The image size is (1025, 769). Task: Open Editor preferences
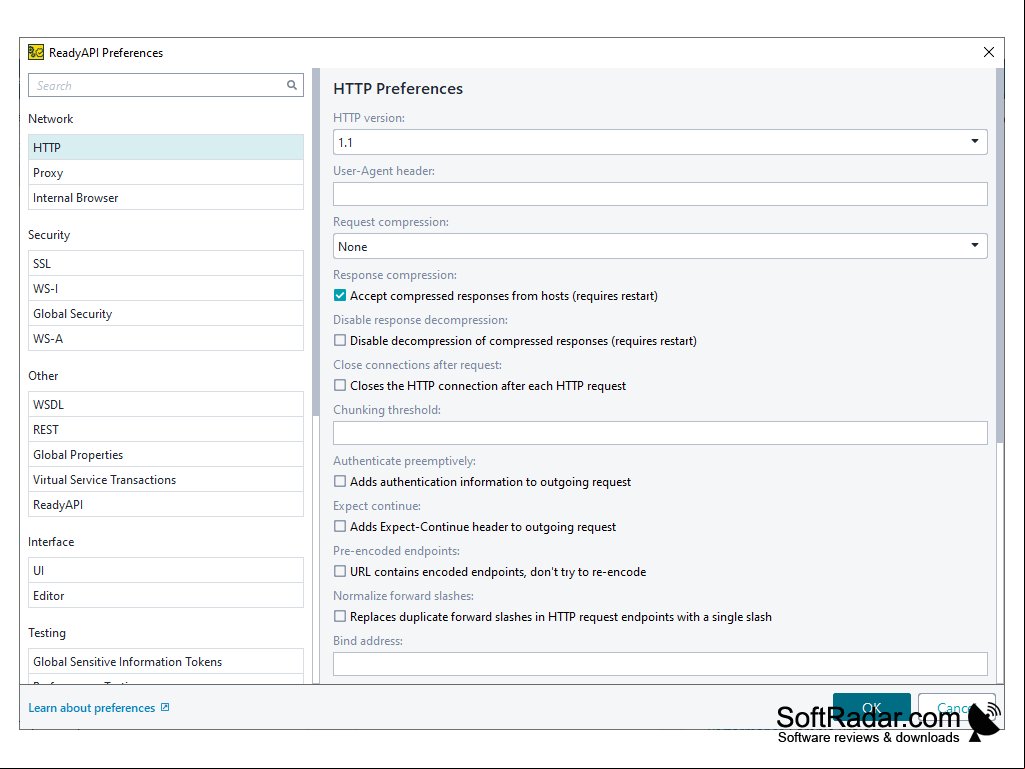coord(166,596)
